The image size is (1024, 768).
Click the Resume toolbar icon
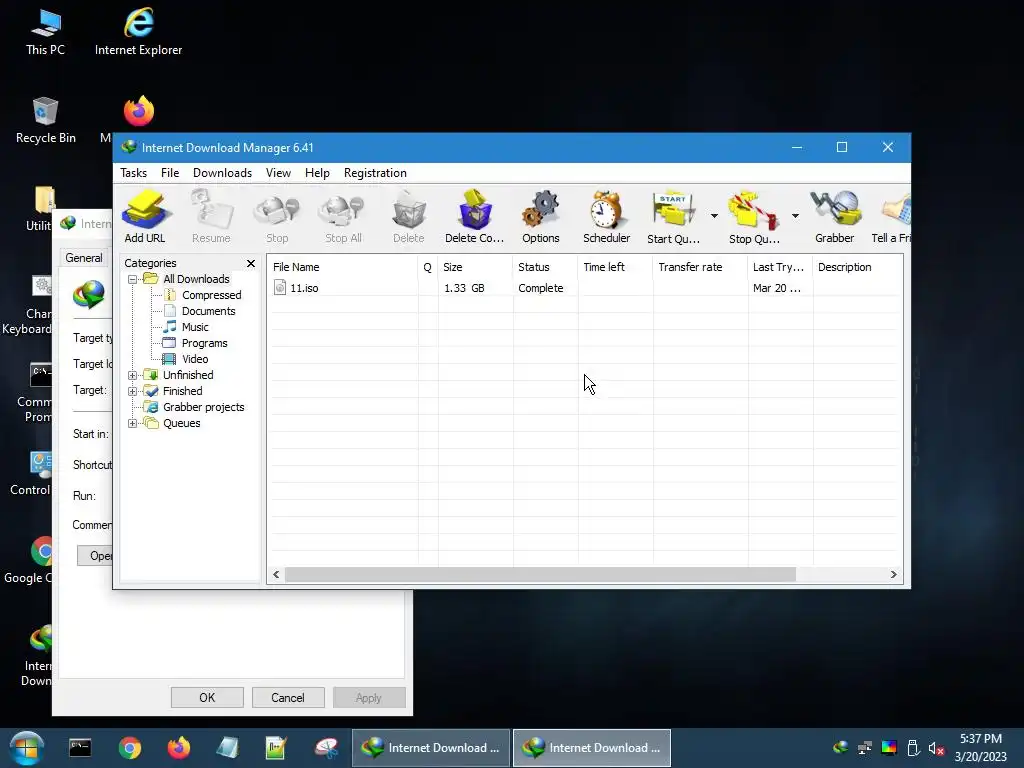211,216
